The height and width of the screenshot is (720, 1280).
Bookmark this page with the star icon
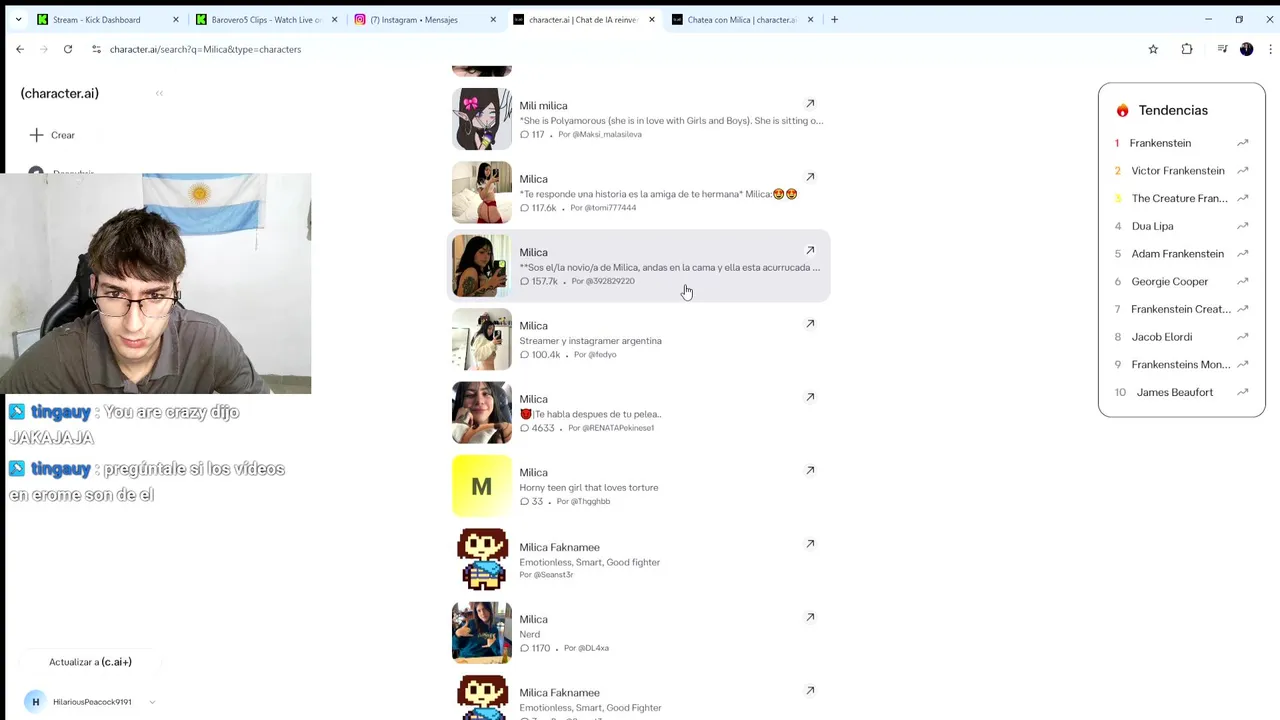point(1153,49)
